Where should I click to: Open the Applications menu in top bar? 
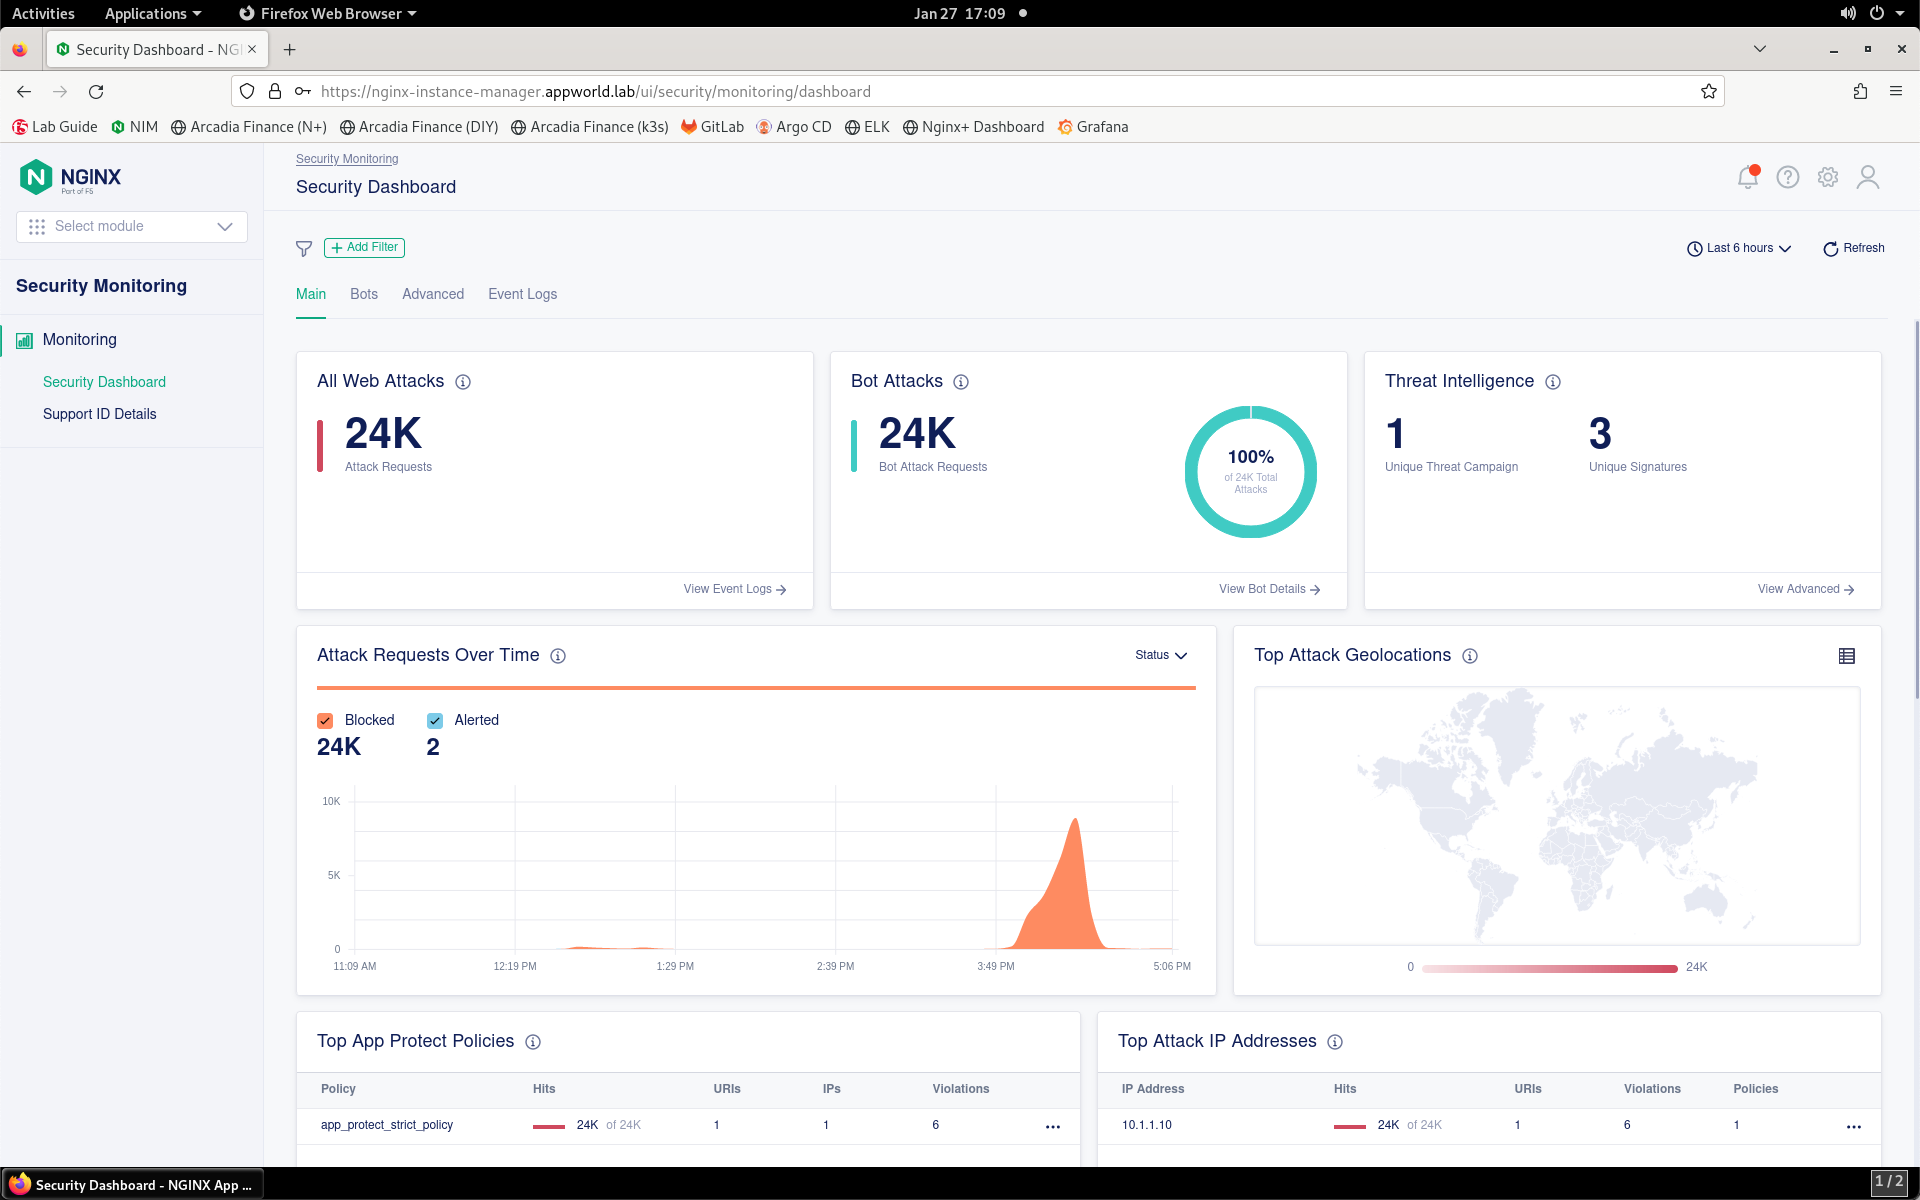coord(153,14)
